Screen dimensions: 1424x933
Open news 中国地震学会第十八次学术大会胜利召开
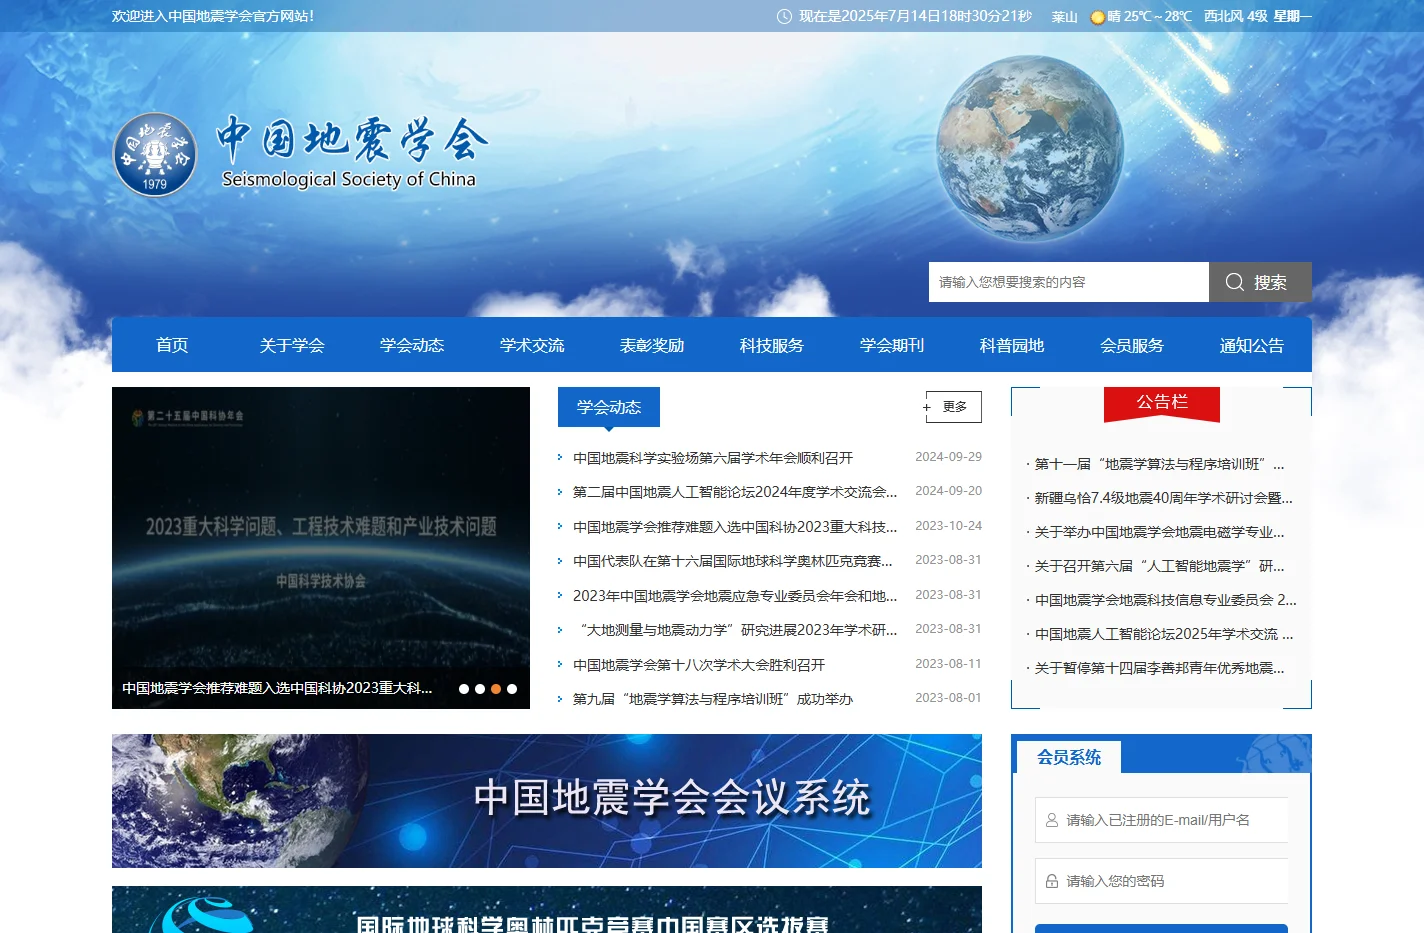click(699, 665)
